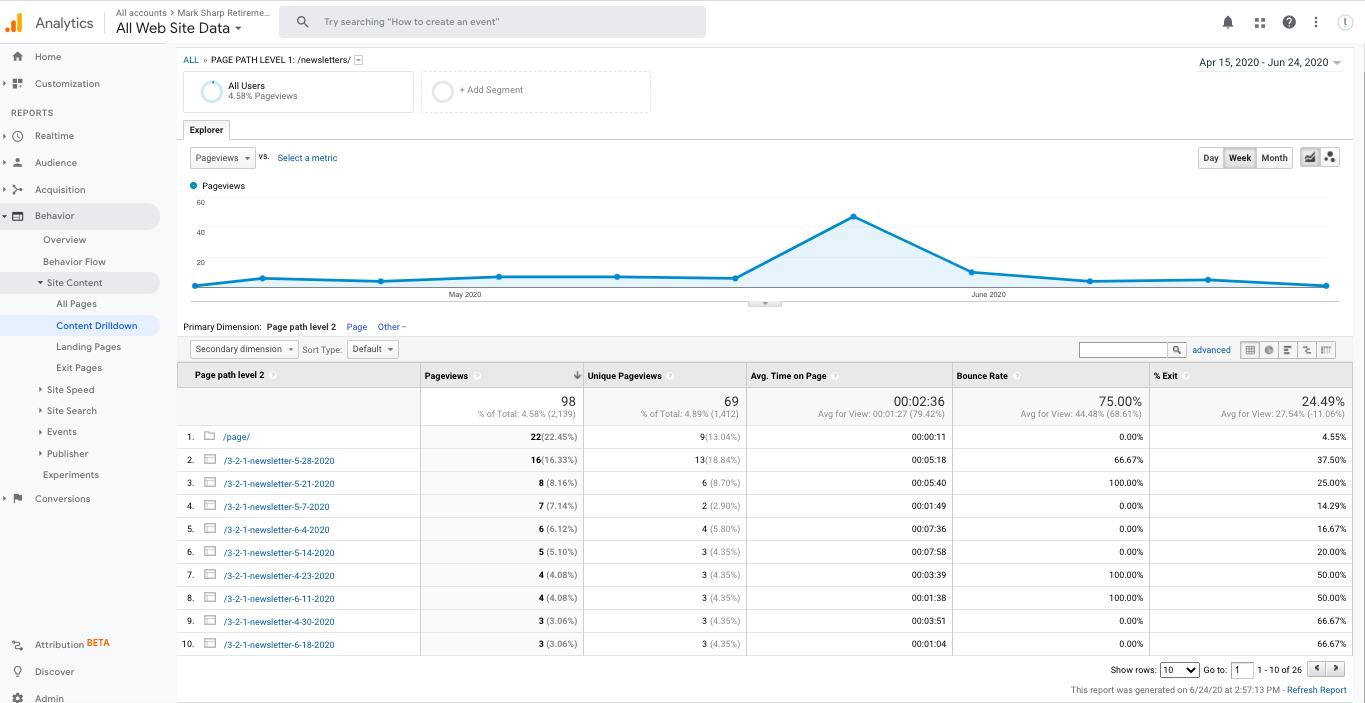Set graph interval to Month

1274,158
